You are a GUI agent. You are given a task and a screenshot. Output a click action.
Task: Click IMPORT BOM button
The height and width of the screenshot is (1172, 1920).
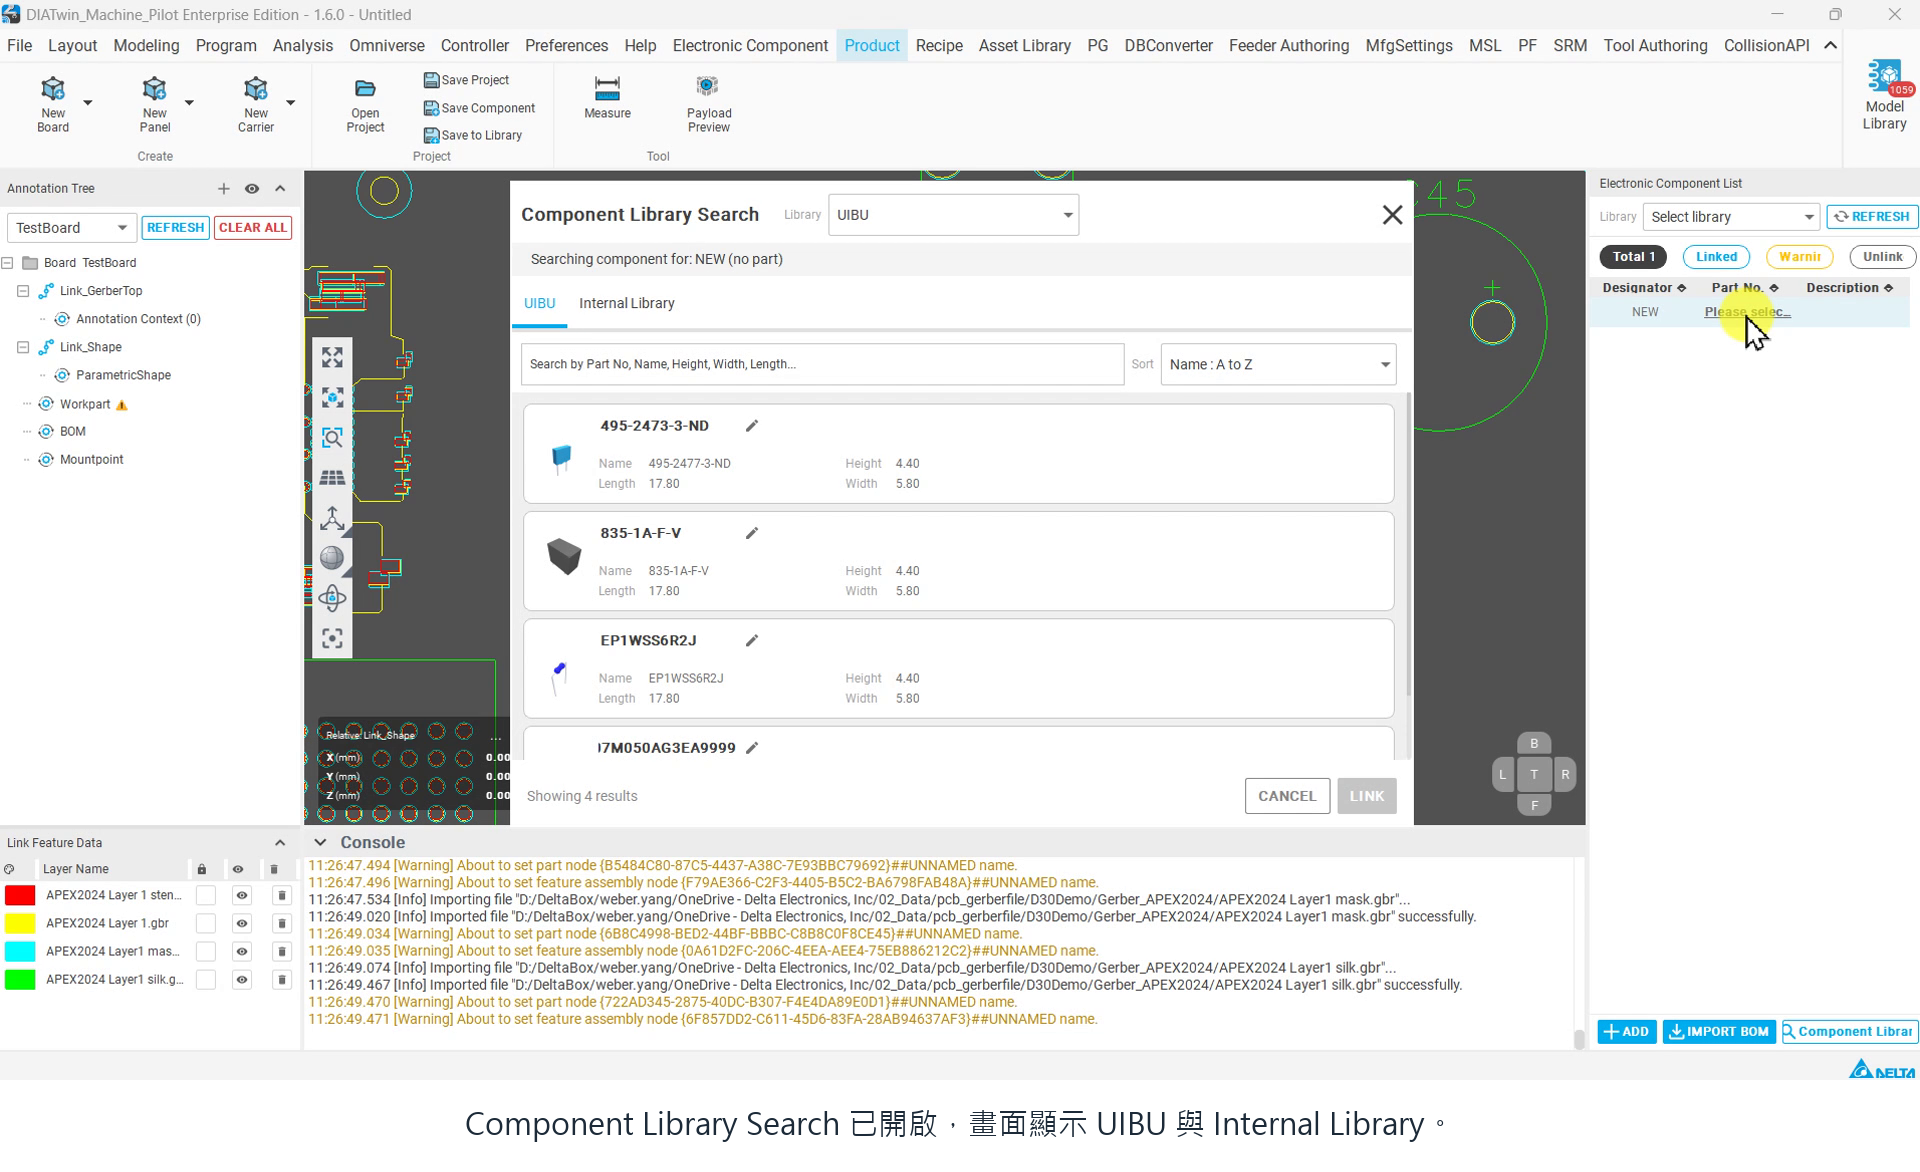[1719, 1031]
